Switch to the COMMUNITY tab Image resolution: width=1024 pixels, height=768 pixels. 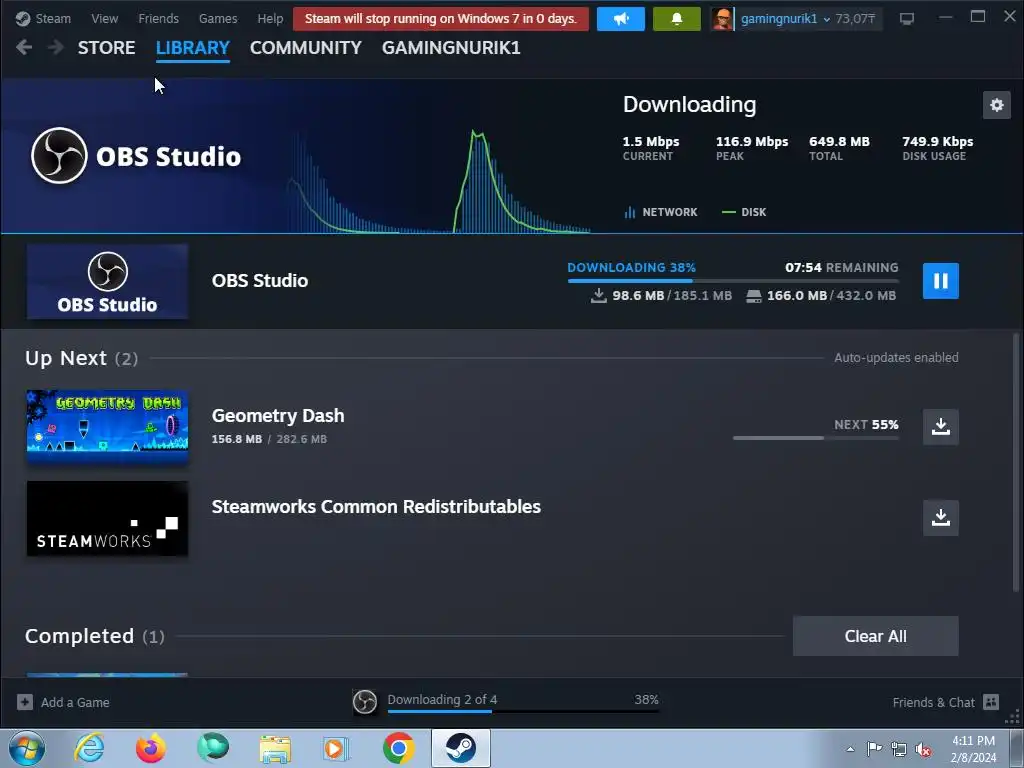click(x=306, y=48)
